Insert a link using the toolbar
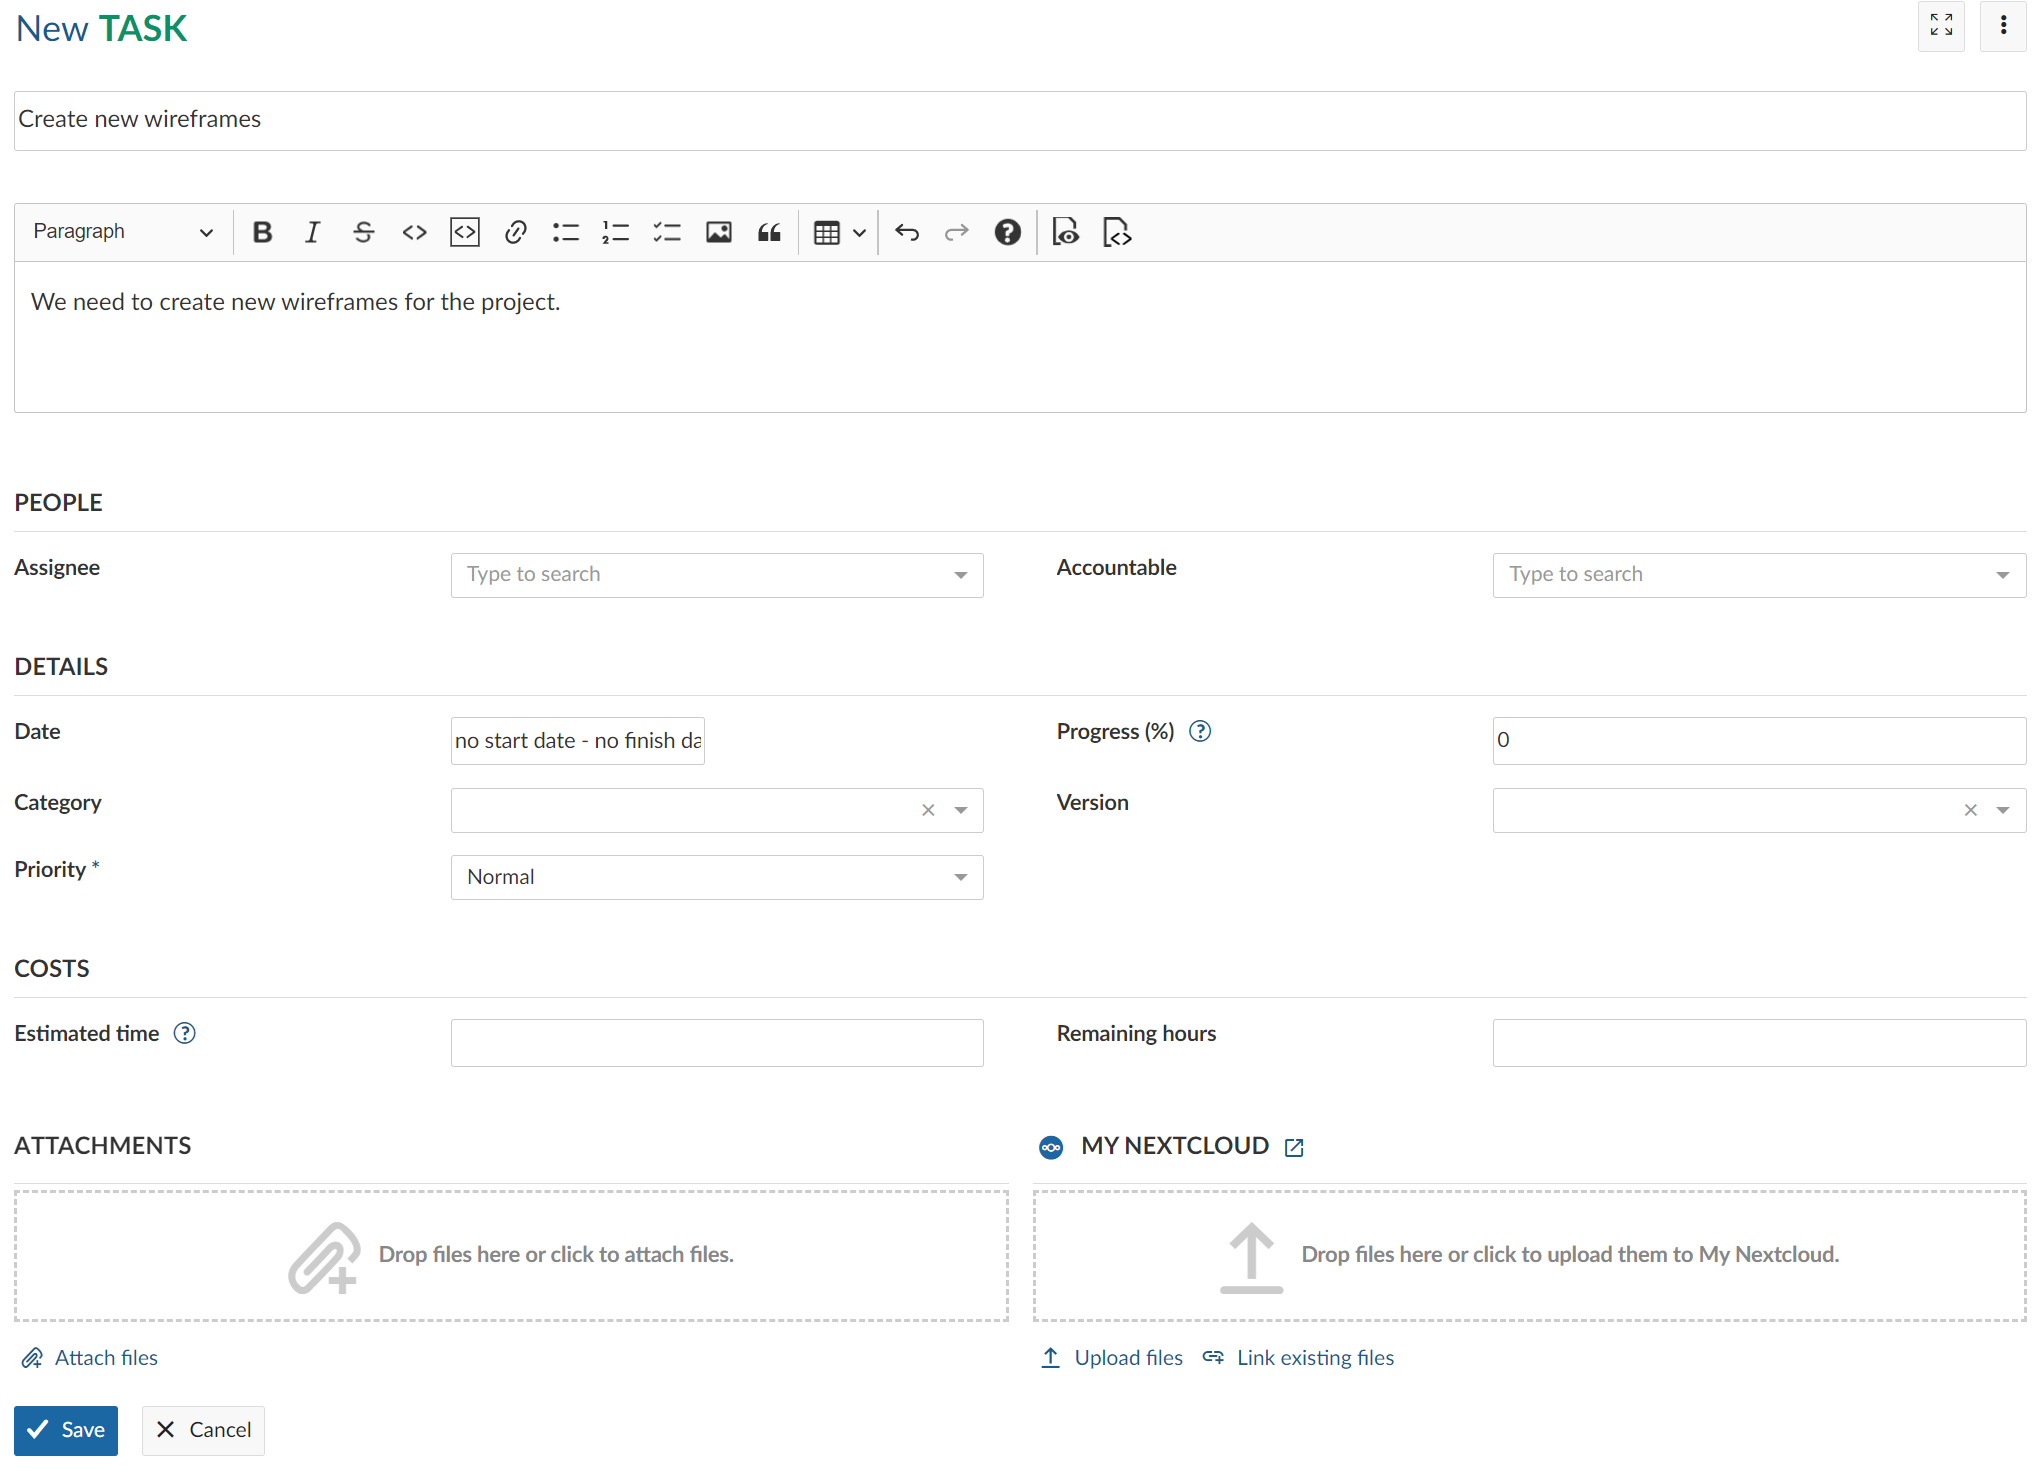The image size is (2035, 1471). tap(515, 232)
